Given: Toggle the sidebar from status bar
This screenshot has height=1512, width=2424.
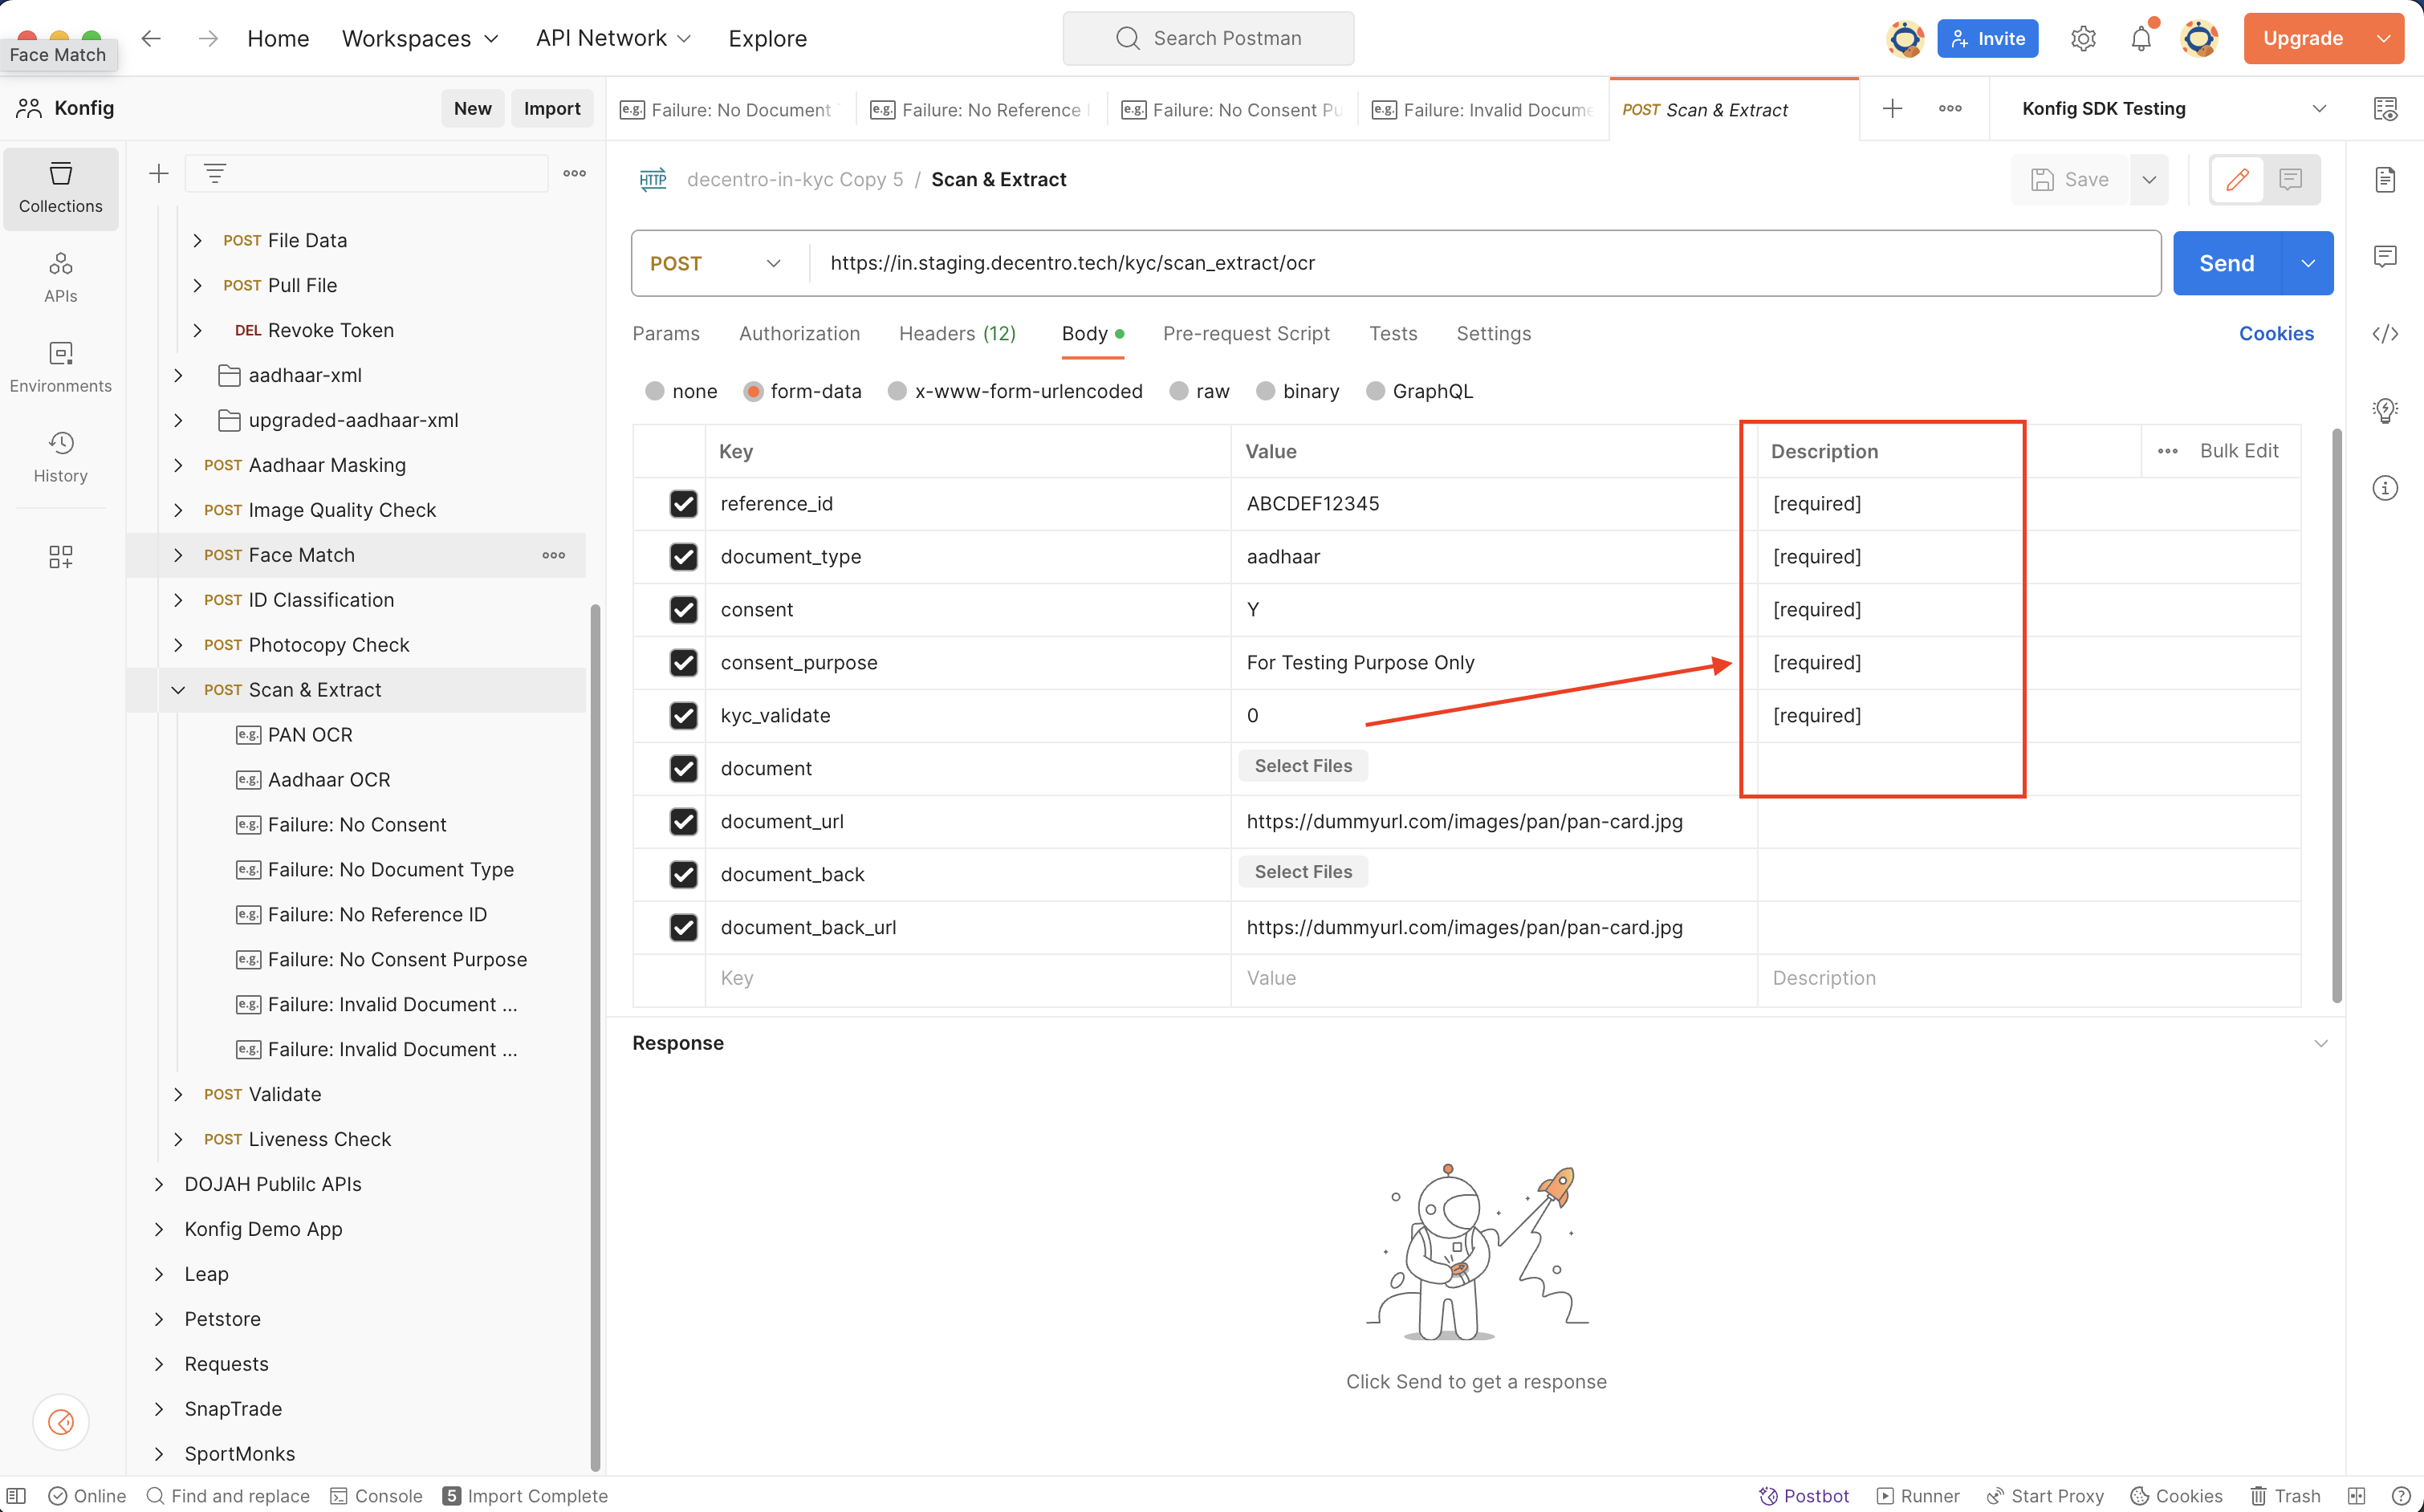Looking at the screenshot, I should click(x=17, y=1495).
